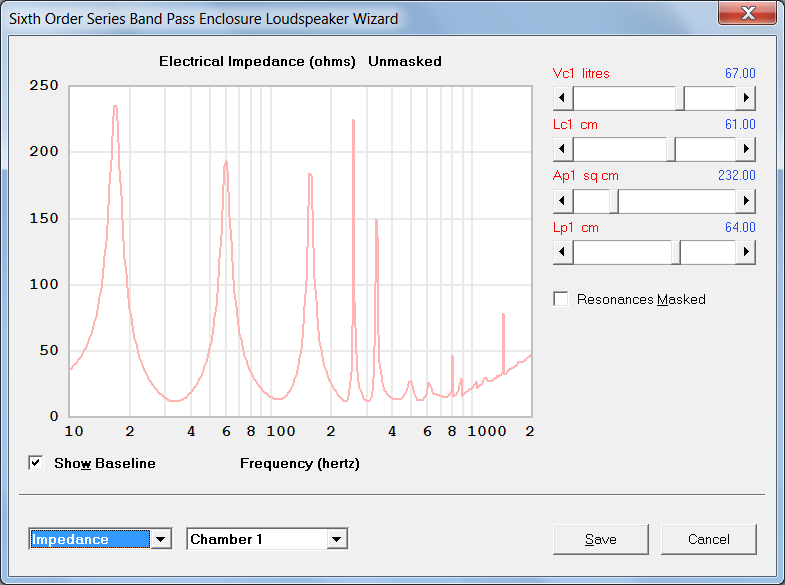Uncheck the Show Baseline checkbox

[36, 463]
